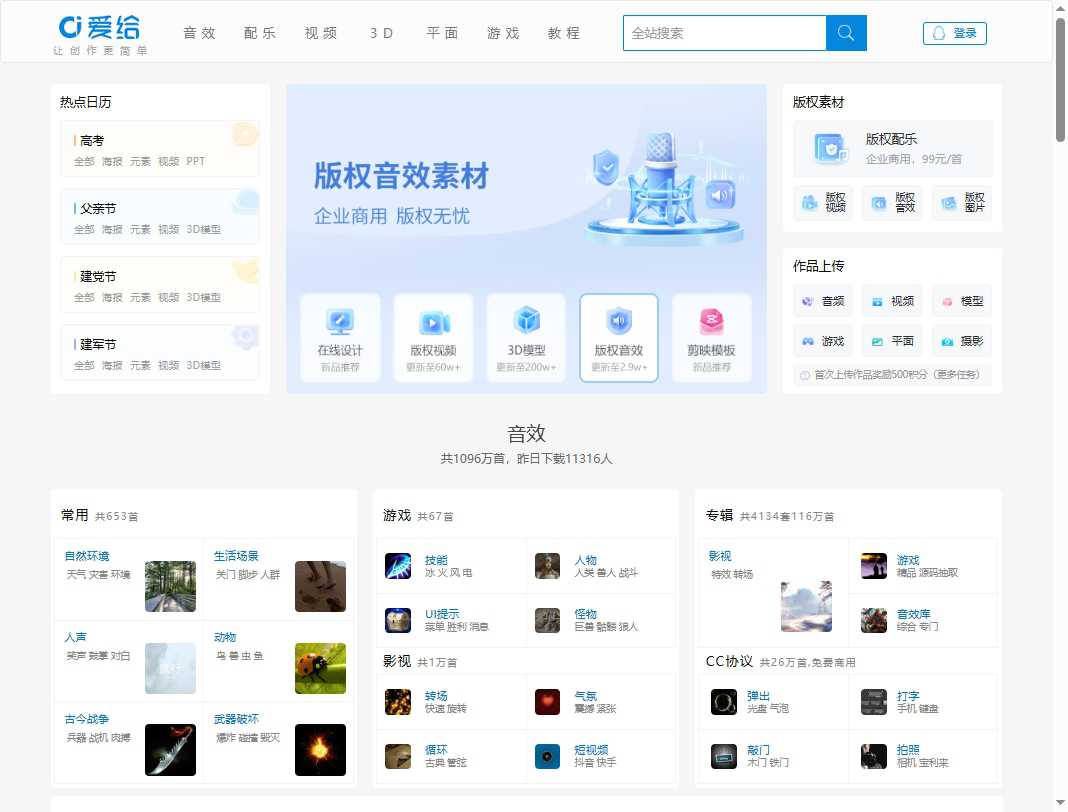Click the magnifier search icon
The width and height of the screenshot is (1068, 812).
pos(846,32)
